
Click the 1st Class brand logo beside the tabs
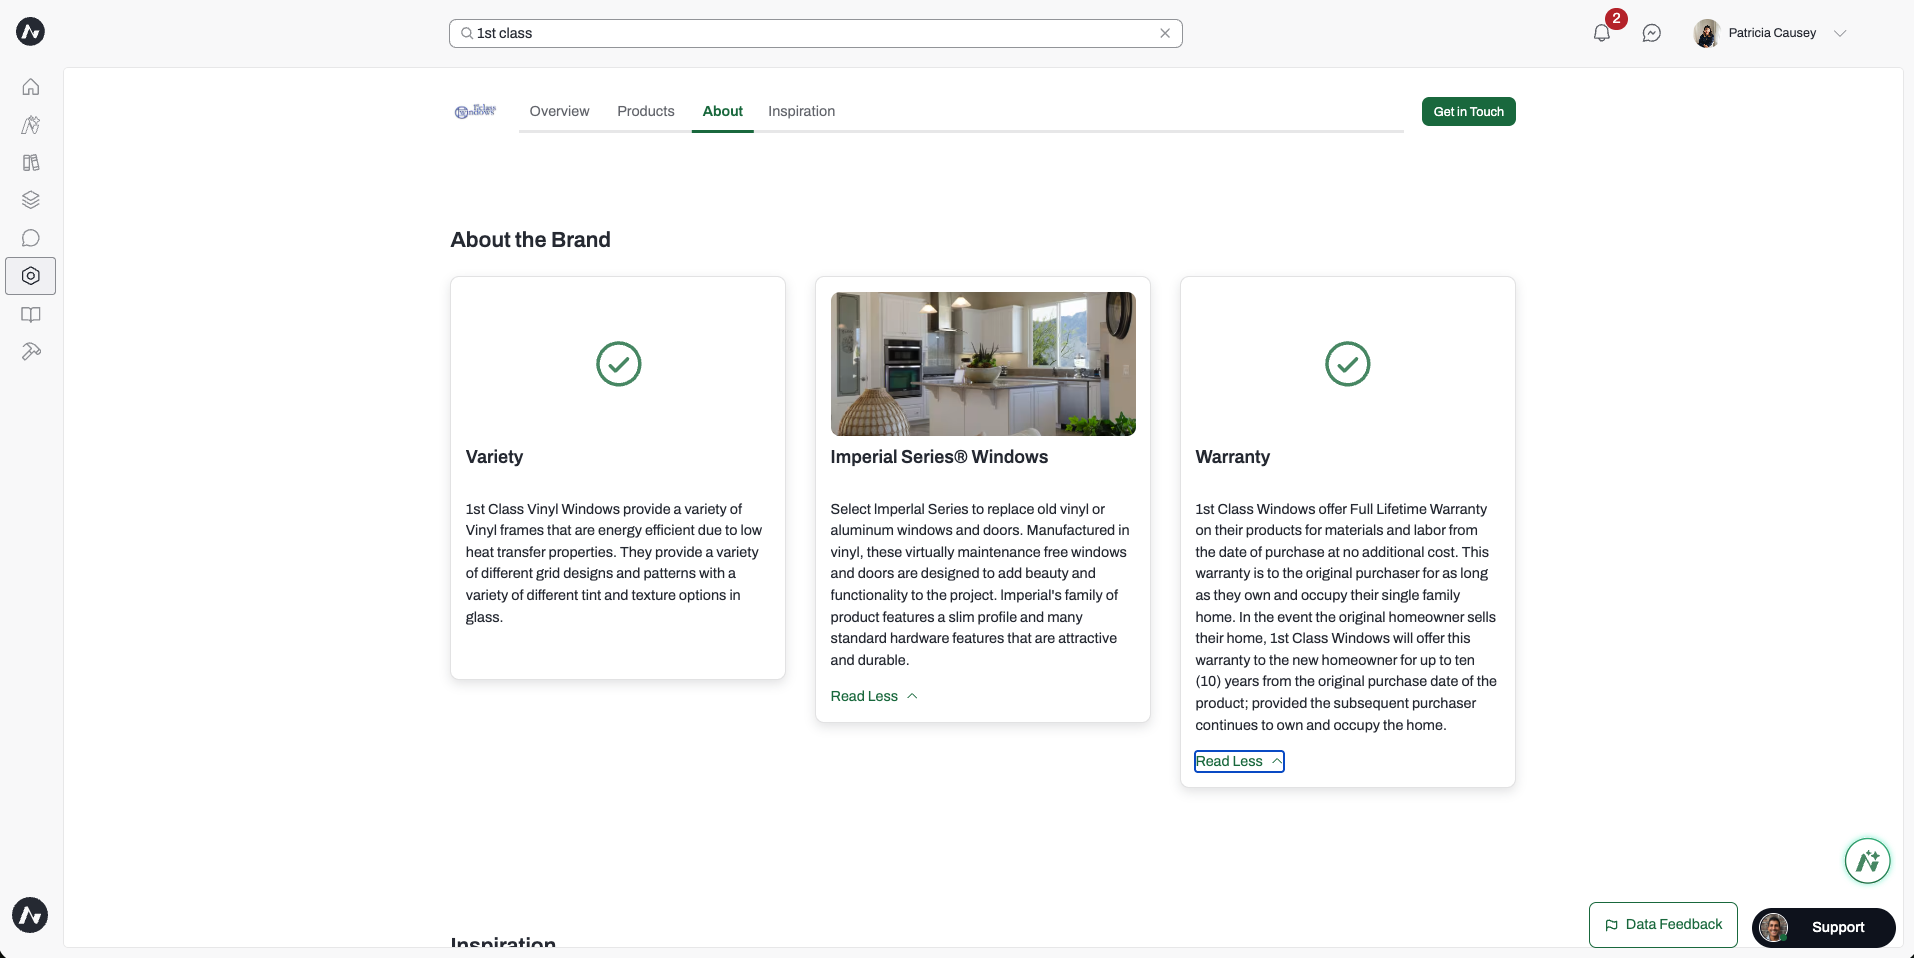coord(476,111)
